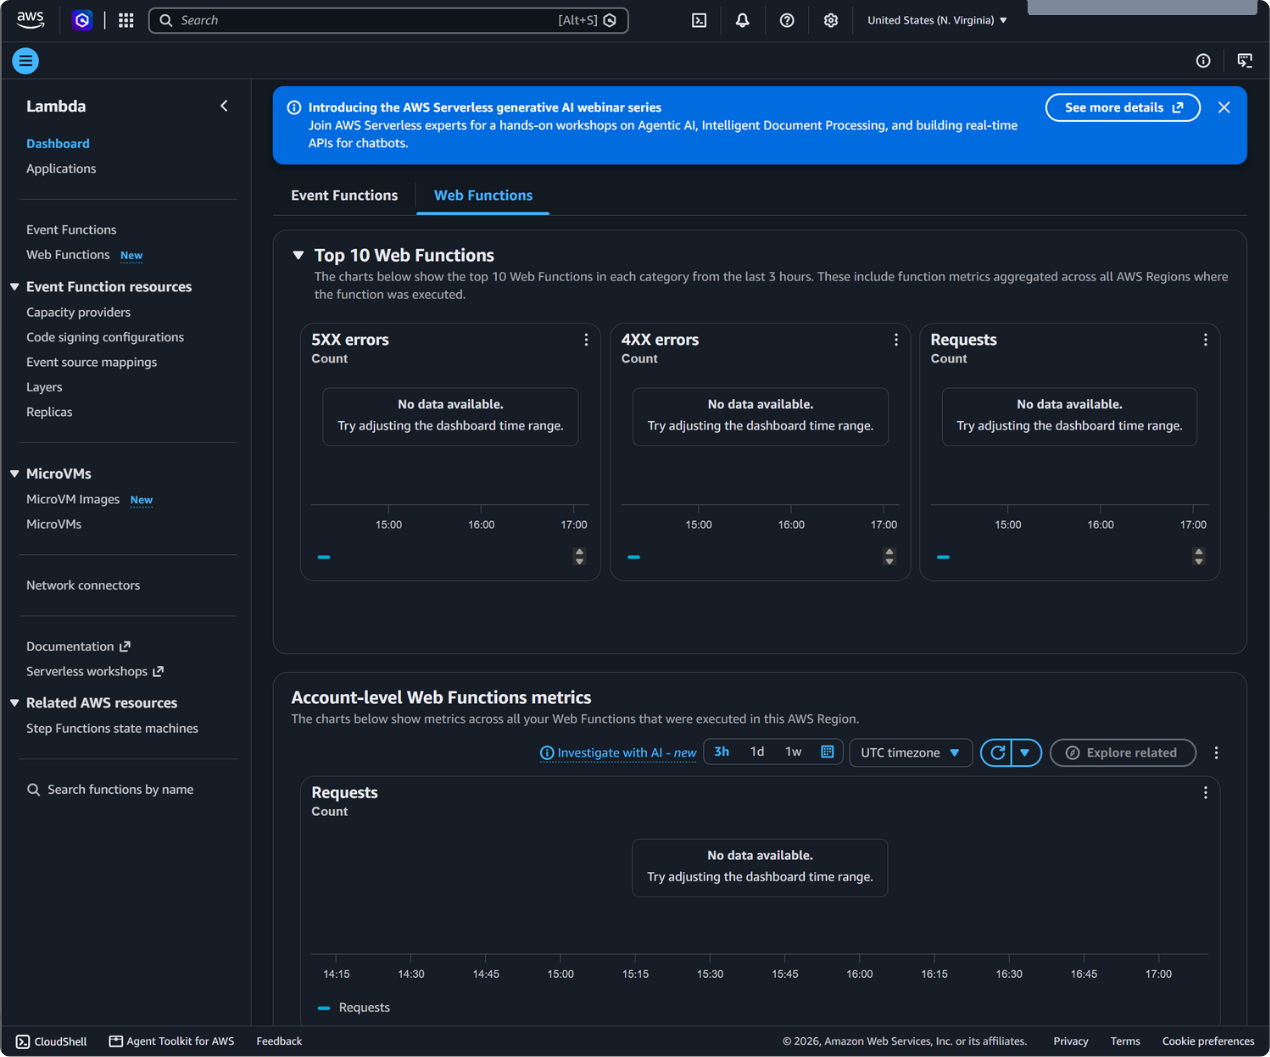Open MicroVMs sub-link under MicroVMs
This screenshot has height=1057, width=1270.
[x=54, y=524]
